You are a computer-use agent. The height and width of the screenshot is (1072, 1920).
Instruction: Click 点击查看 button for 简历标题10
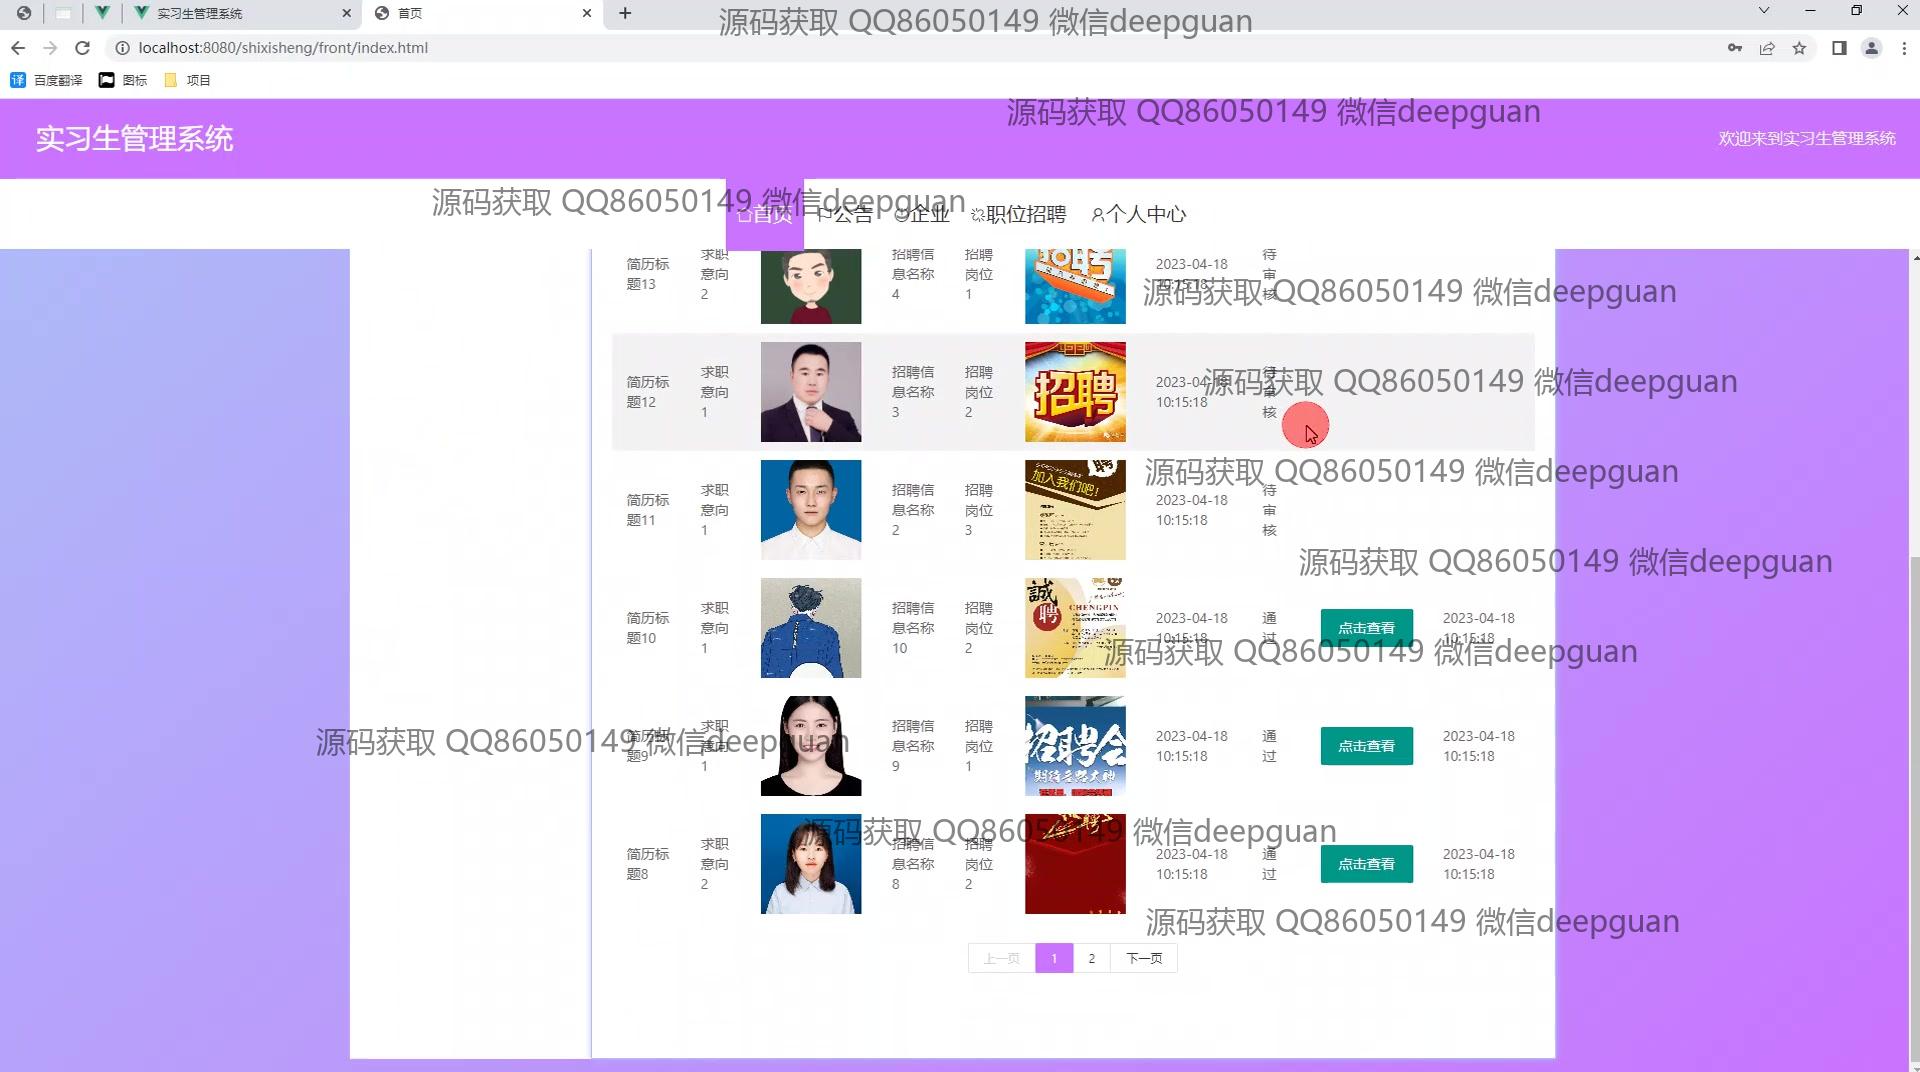point(1366,628)
